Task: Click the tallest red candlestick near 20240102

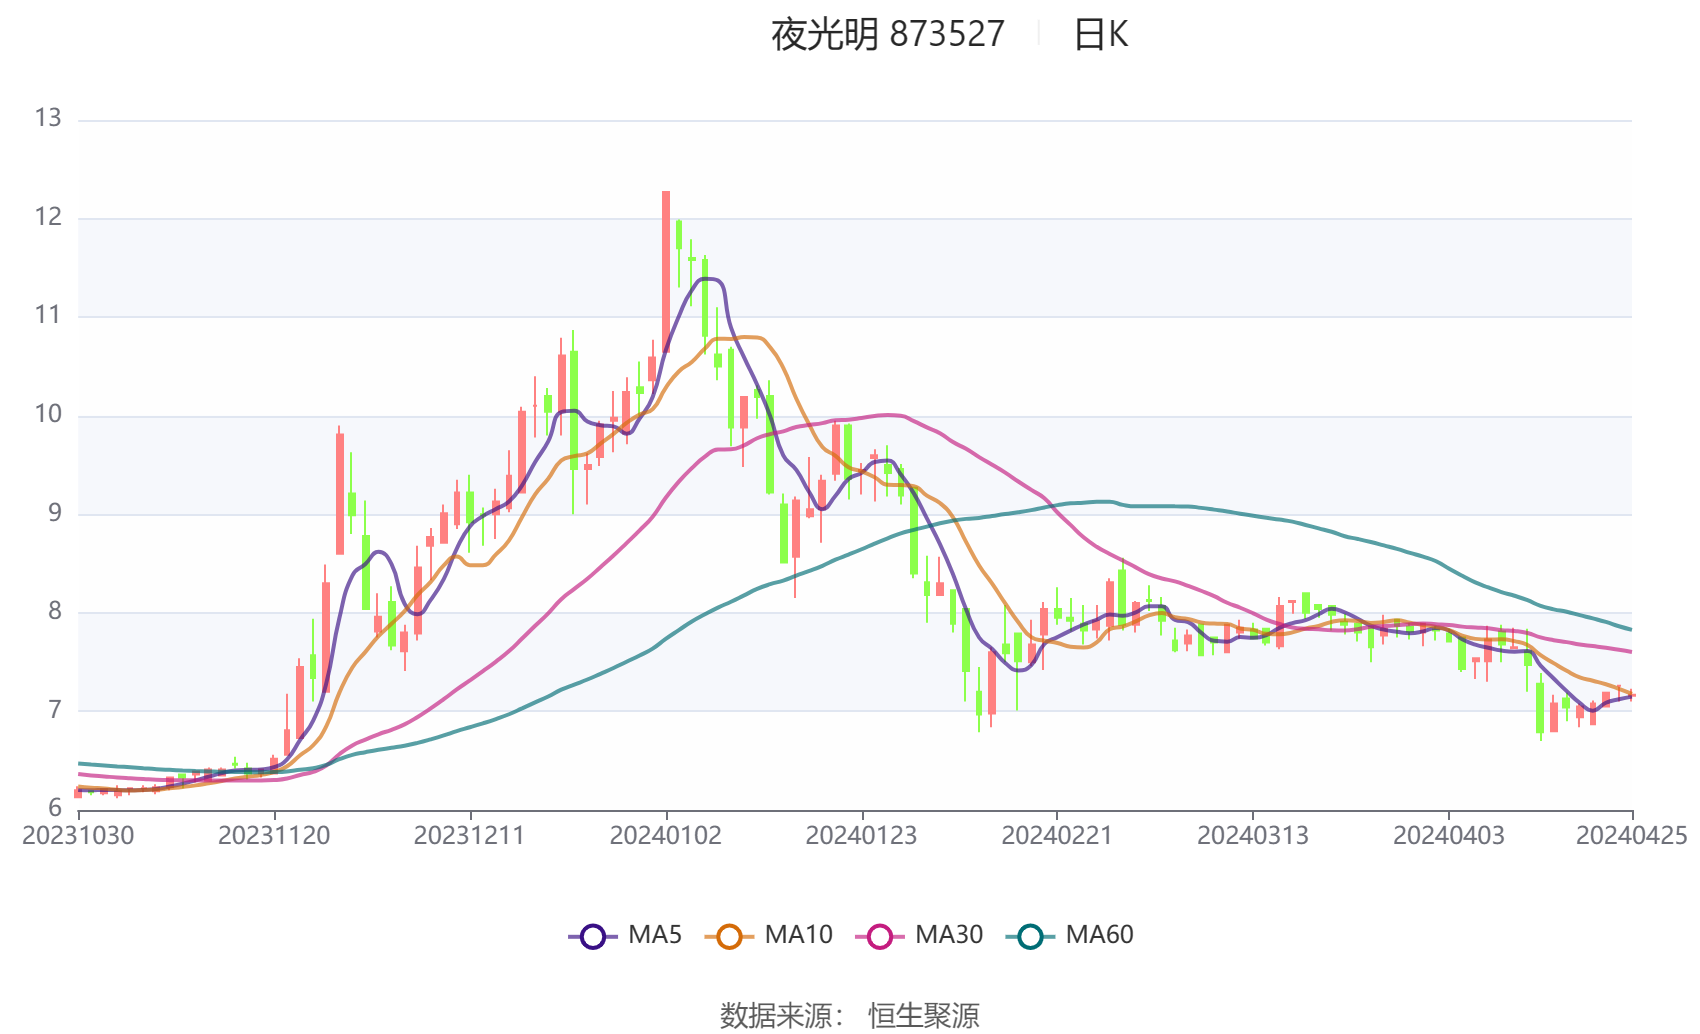Action: click(x=666, y=271)
